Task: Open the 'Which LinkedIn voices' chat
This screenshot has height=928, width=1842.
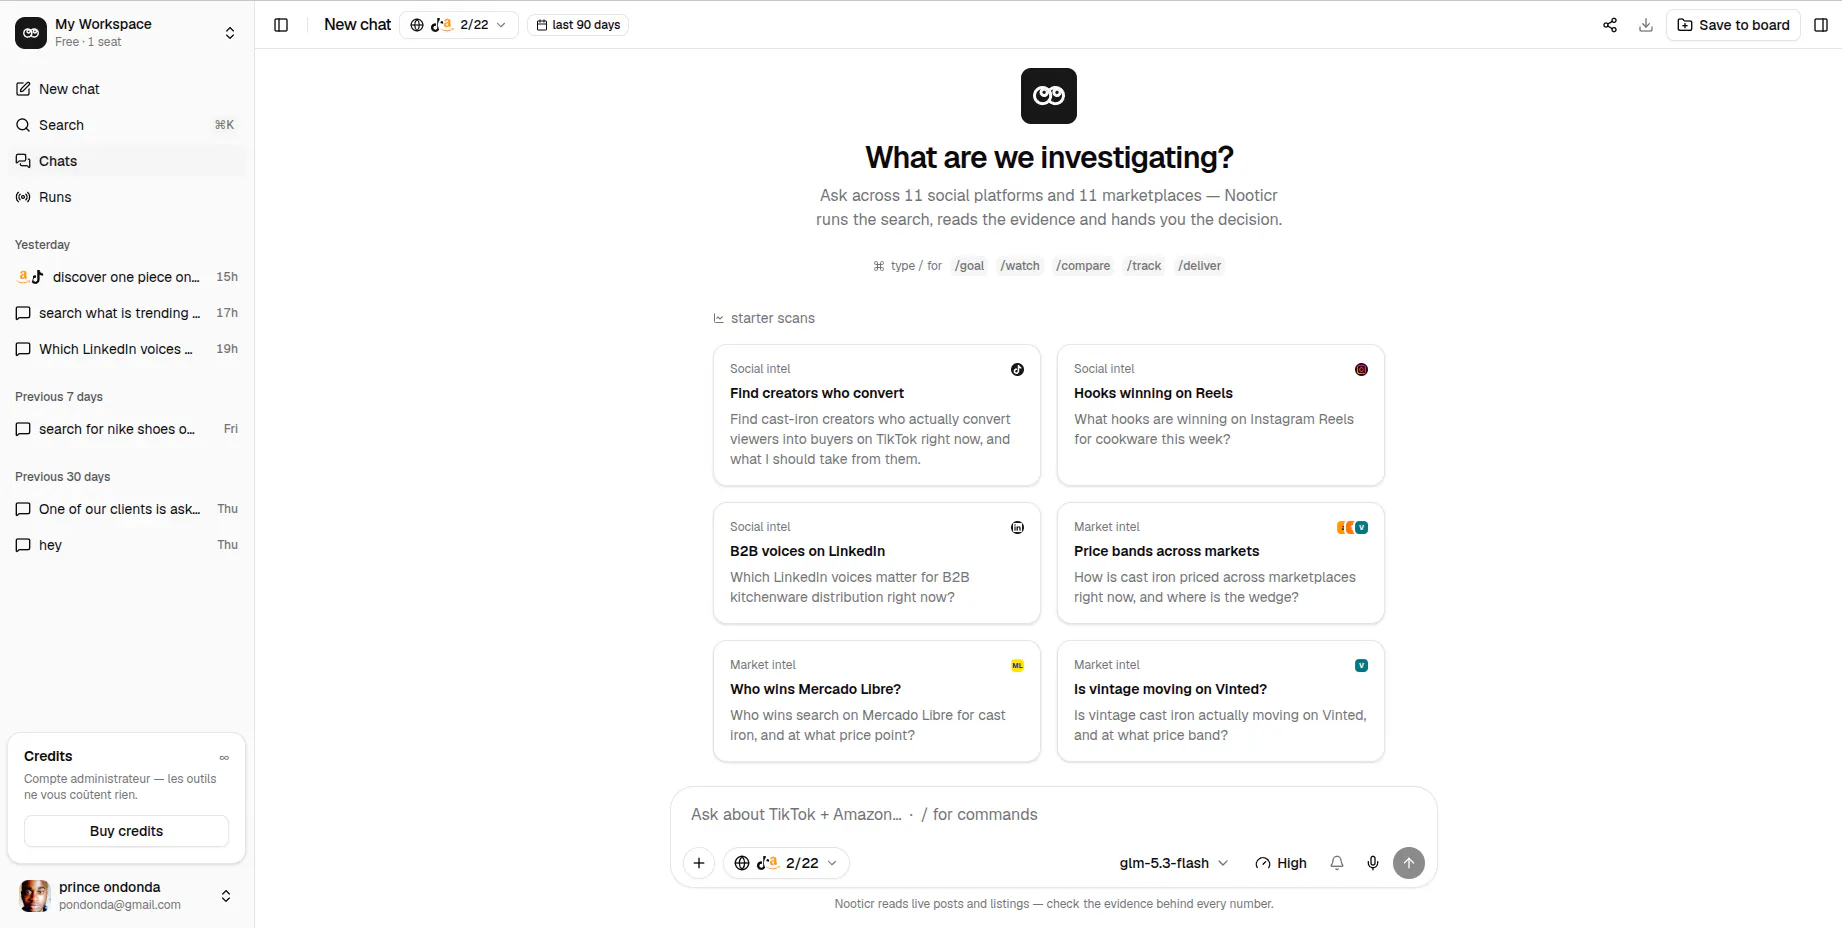Action: (x=127, y=349)
